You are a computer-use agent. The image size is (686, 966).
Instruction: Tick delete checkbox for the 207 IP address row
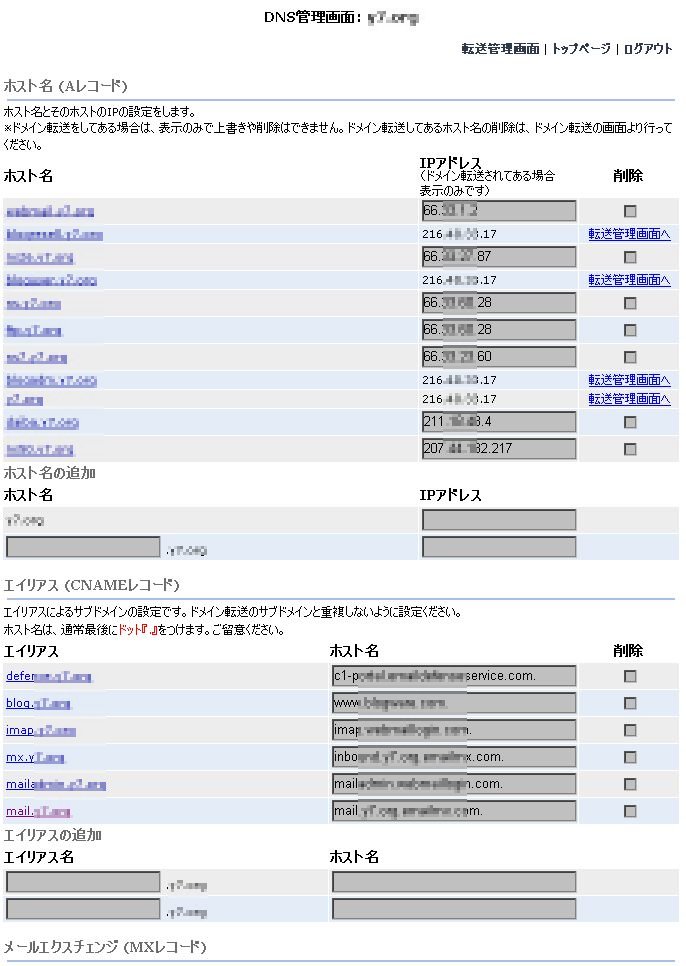pos(630,449)
